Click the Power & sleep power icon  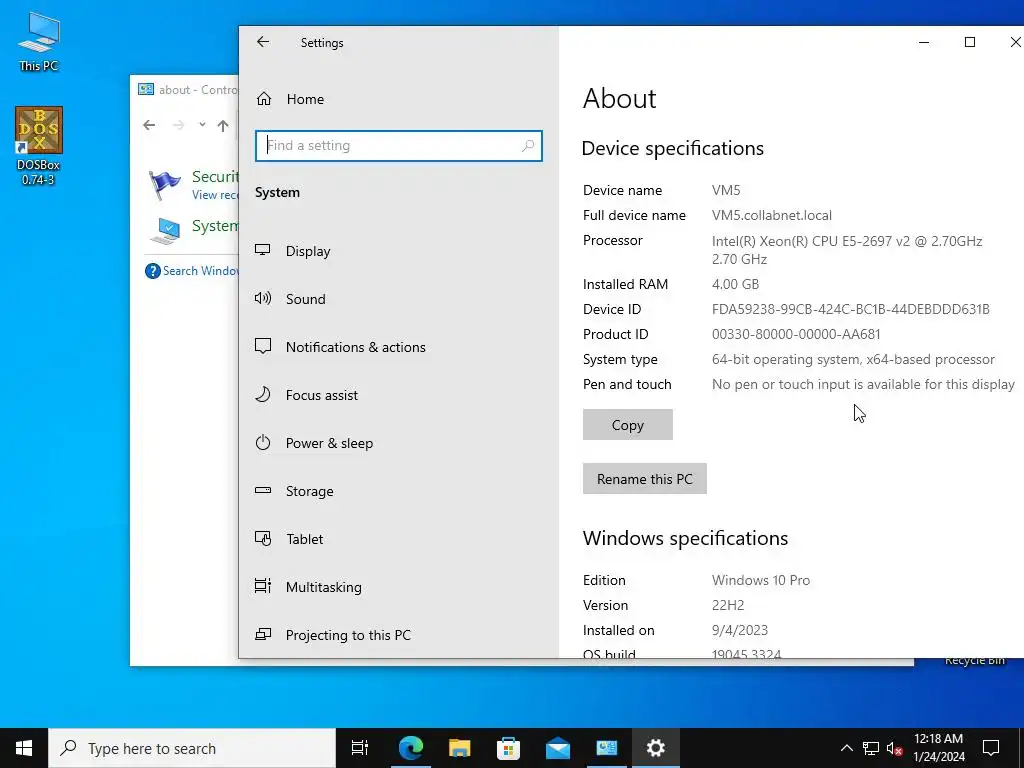[x=263, y=443]
